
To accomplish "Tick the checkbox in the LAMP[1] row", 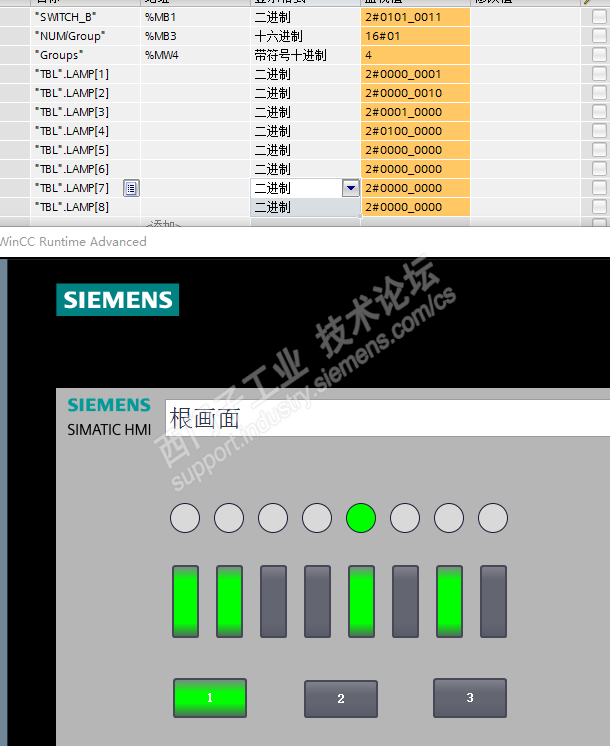I will pyautogui.click(x=600, y=74).
